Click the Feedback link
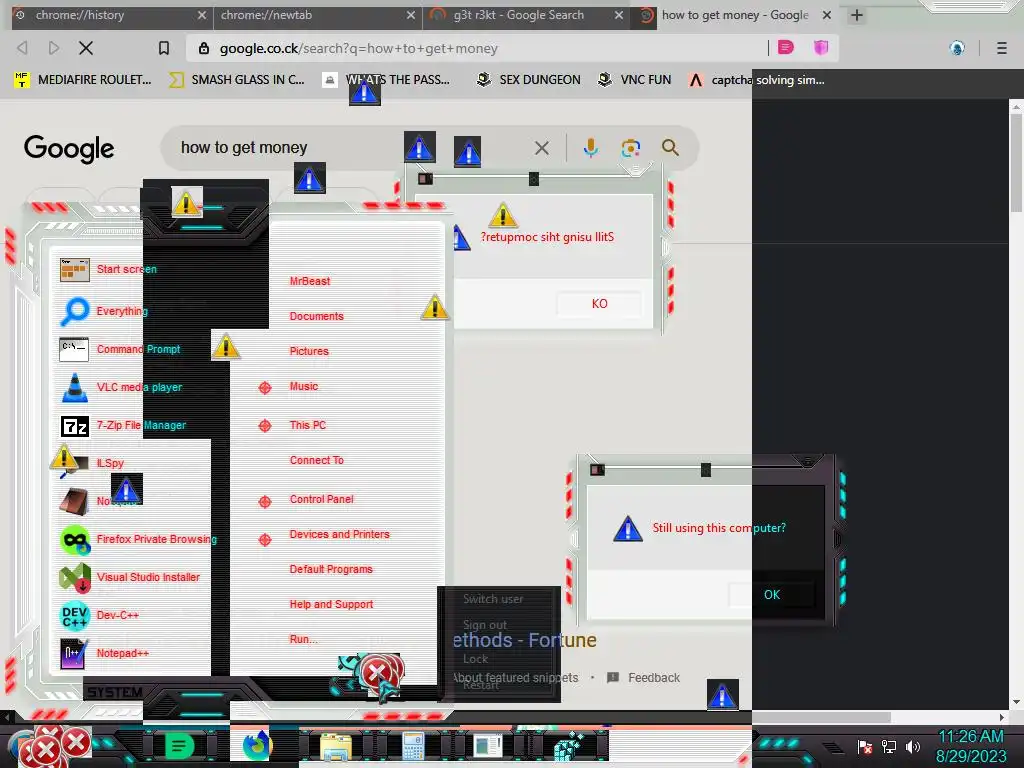The image size is (1024, 768). click(x=644, y=678)
